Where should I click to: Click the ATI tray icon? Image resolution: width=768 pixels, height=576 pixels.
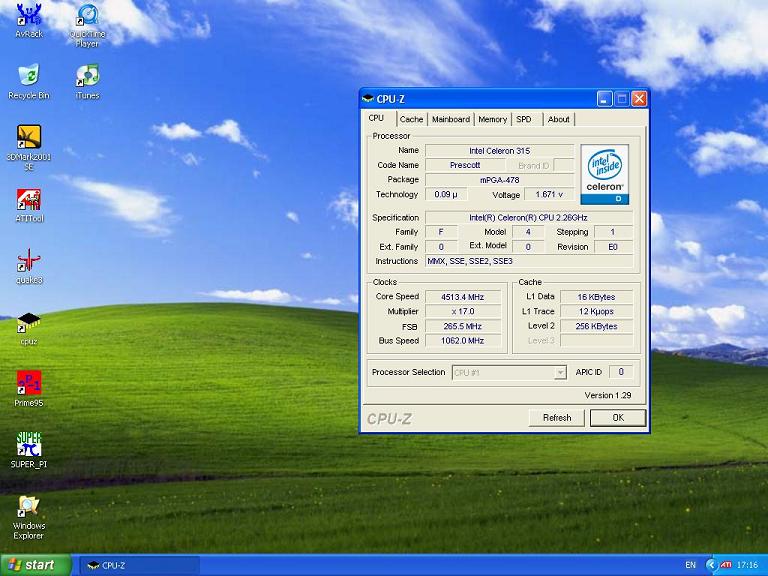(x=726, y=565)
